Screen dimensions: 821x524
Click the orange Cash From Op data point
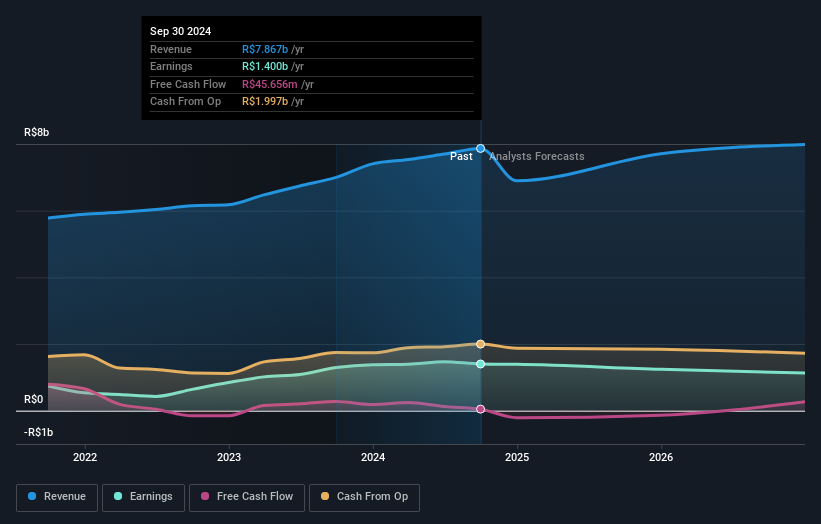point(480,344)
